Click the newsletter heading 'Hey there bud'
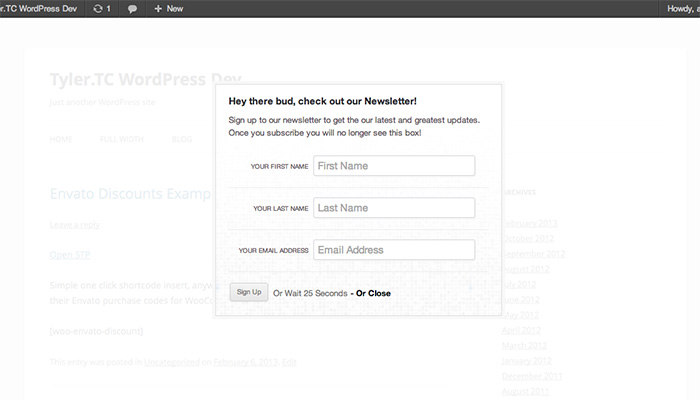 322,101
